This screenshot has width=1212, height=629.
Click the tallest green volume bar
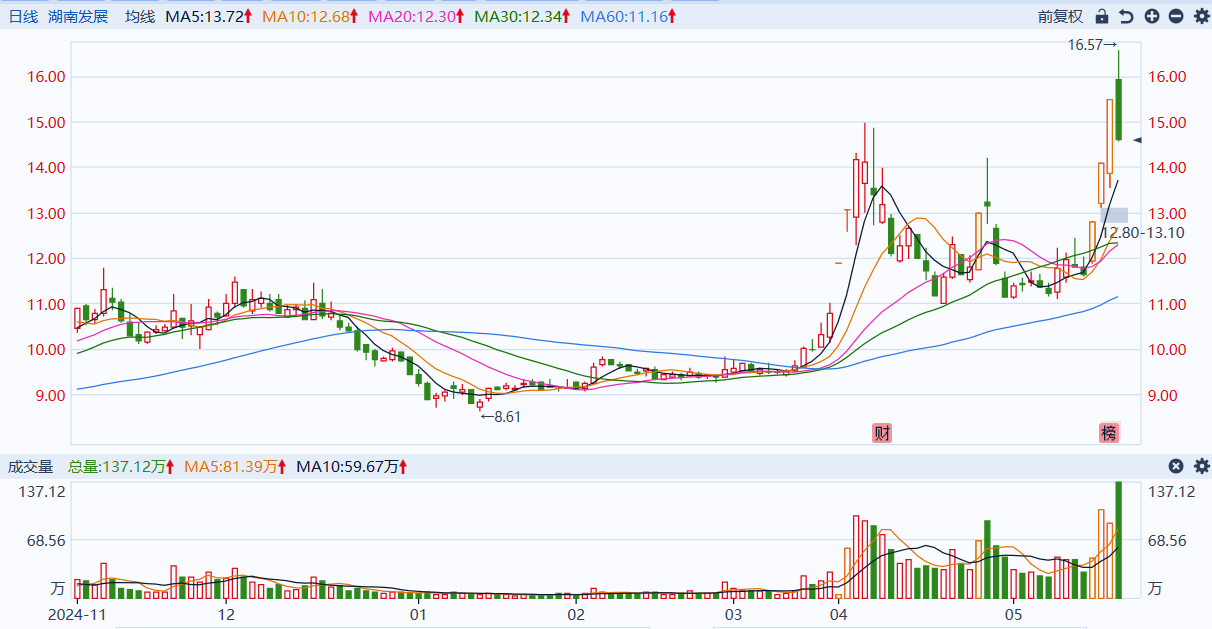(x=1118, y=540)
